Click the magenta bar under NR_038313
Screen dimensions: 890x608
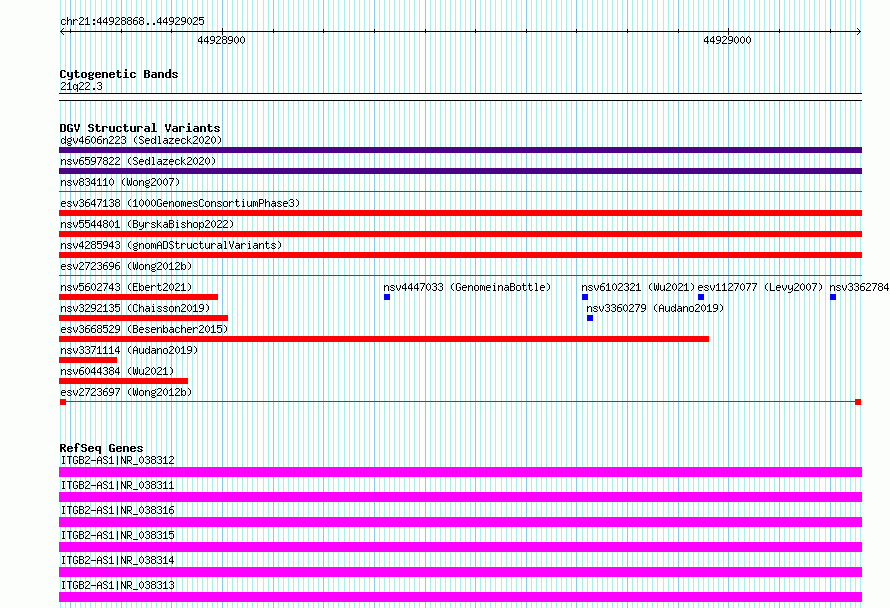coord(460,597)
